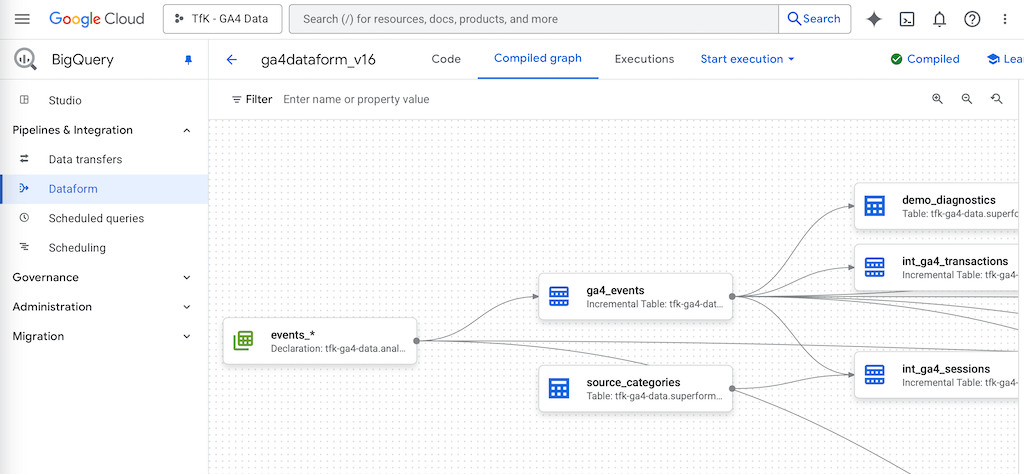
Task: Open the notifications bell
Action: 939,19
